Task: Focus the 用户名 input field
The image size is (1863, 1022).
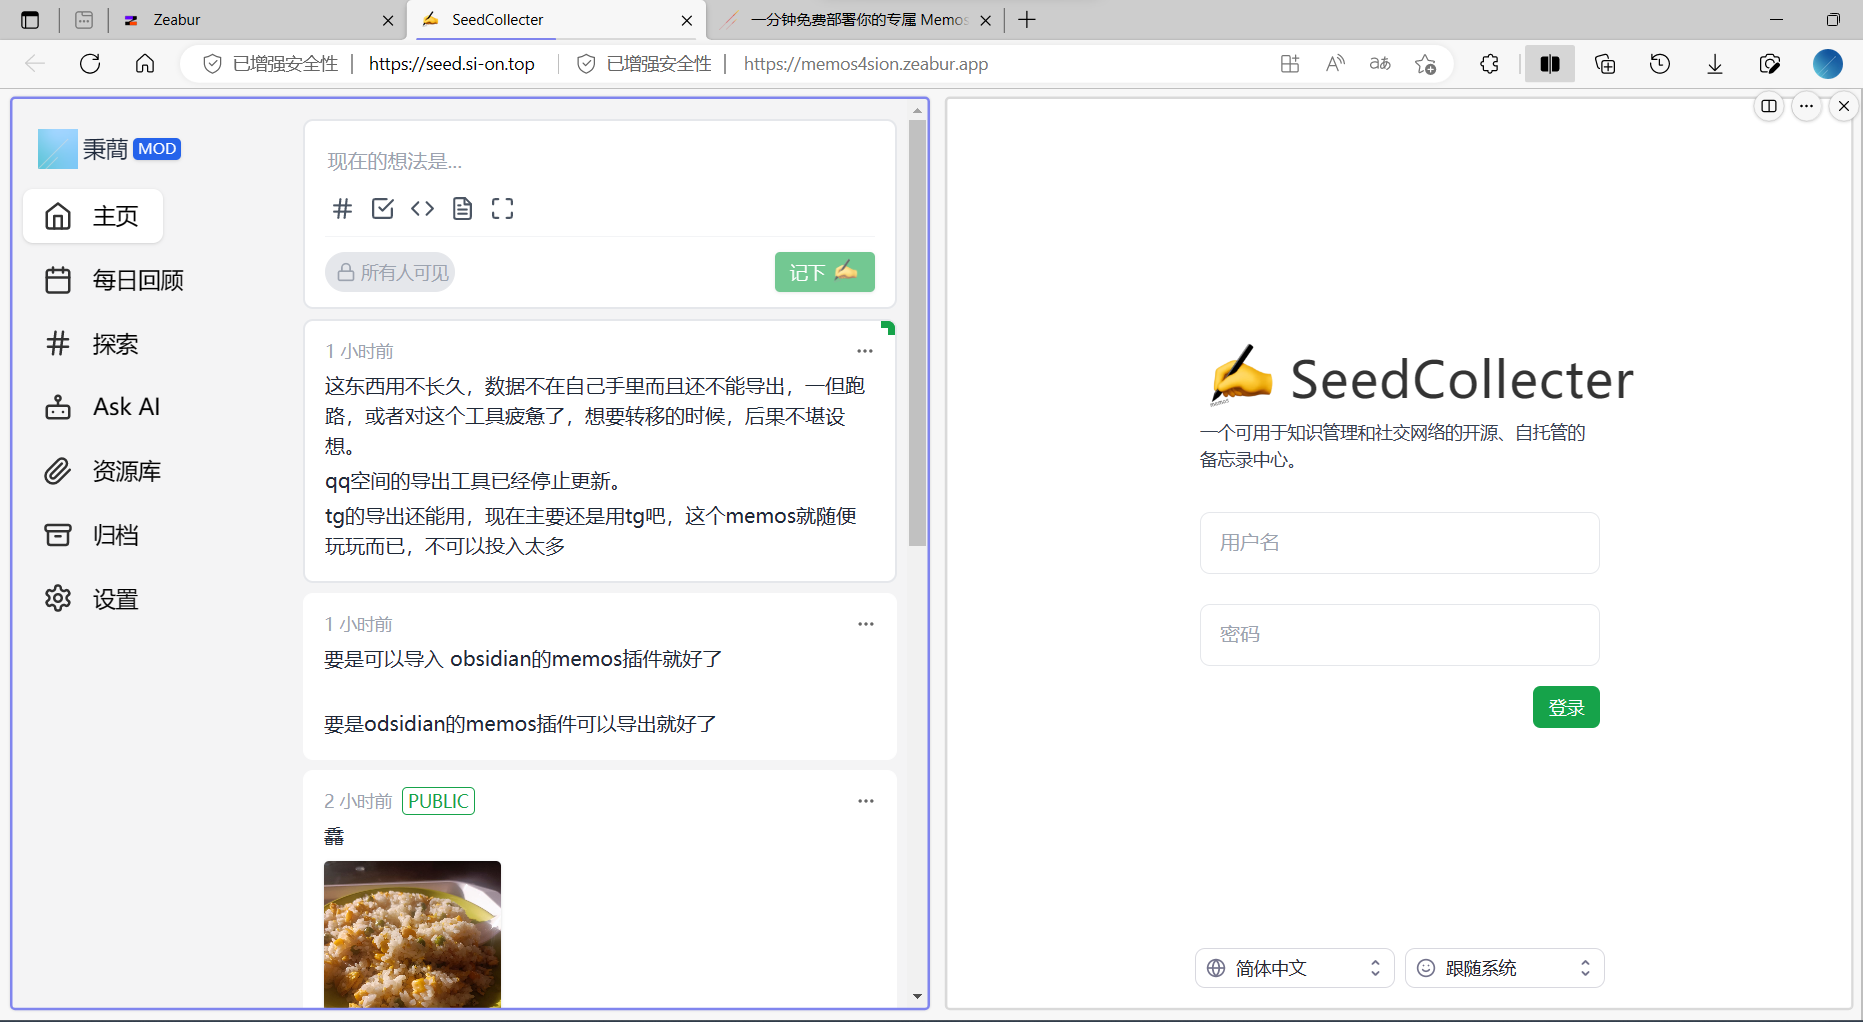Action: 1399,543
